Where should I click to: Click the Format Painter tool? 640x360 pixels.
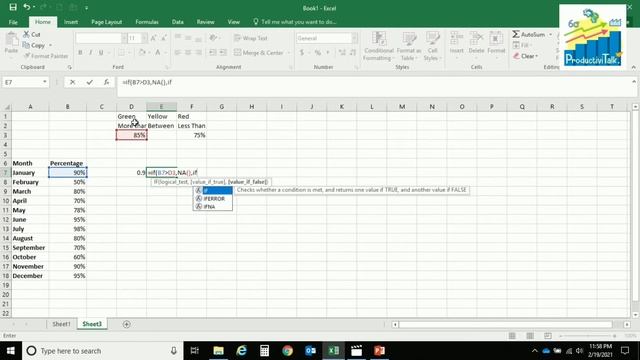(46, 56)
